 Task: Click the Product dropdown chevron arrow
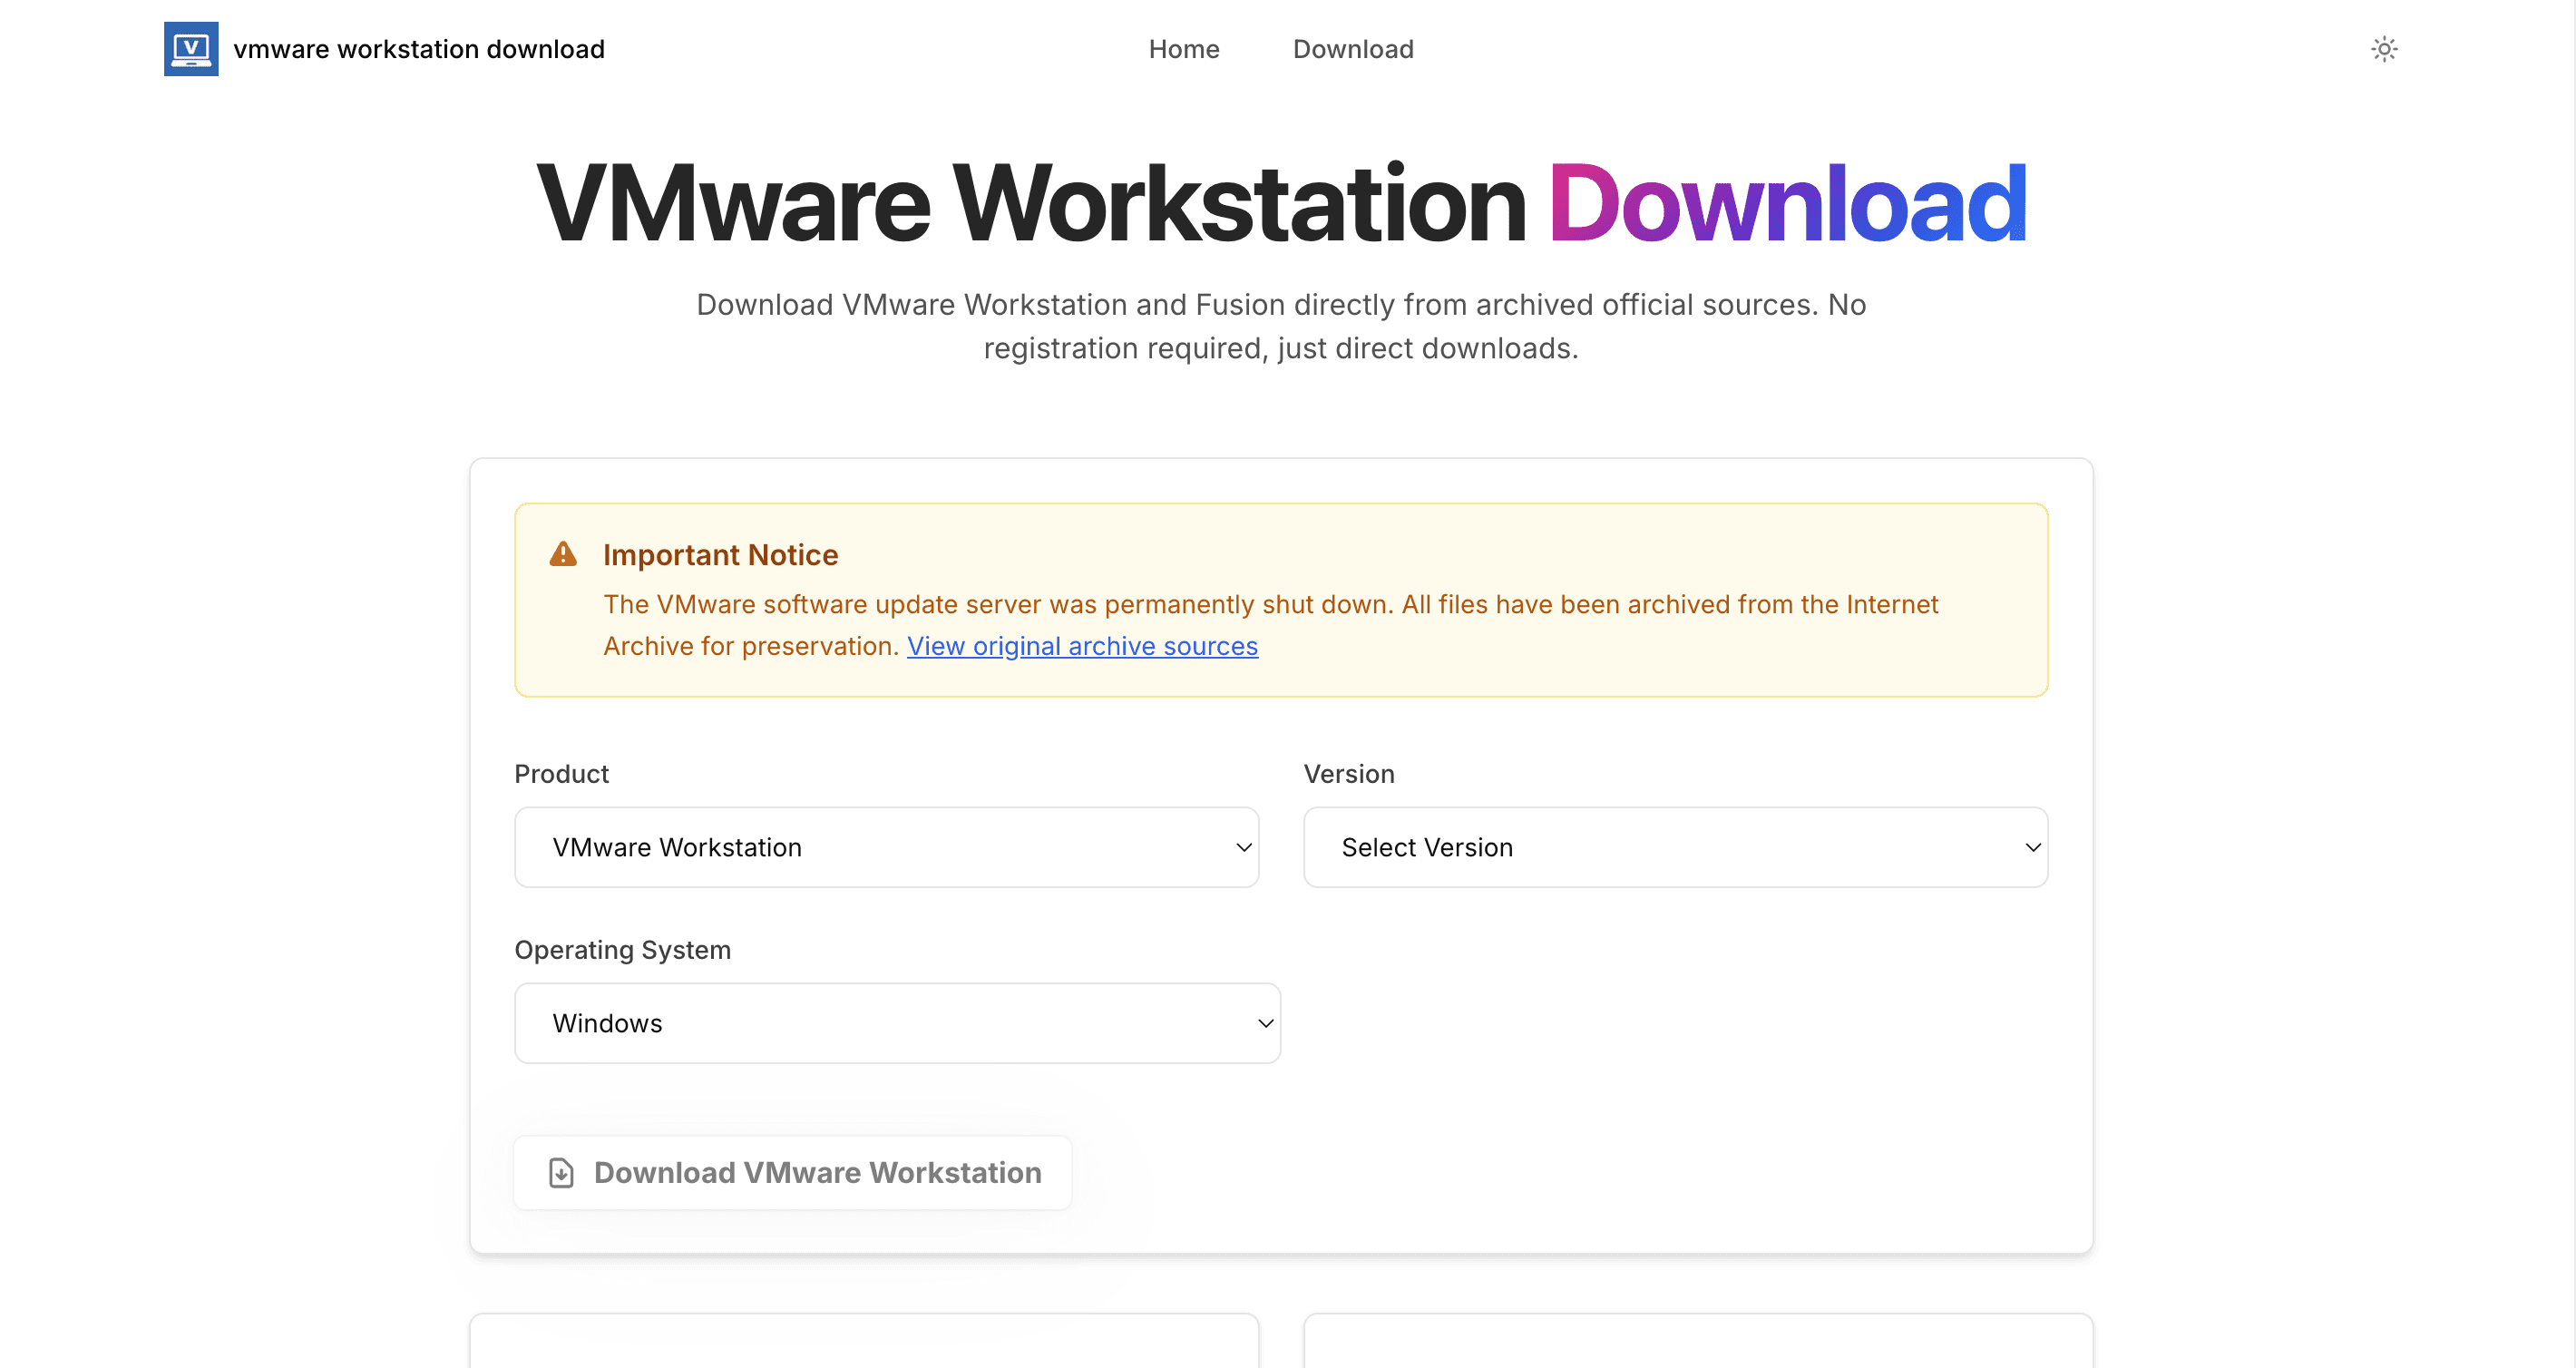pos(1243,847)
